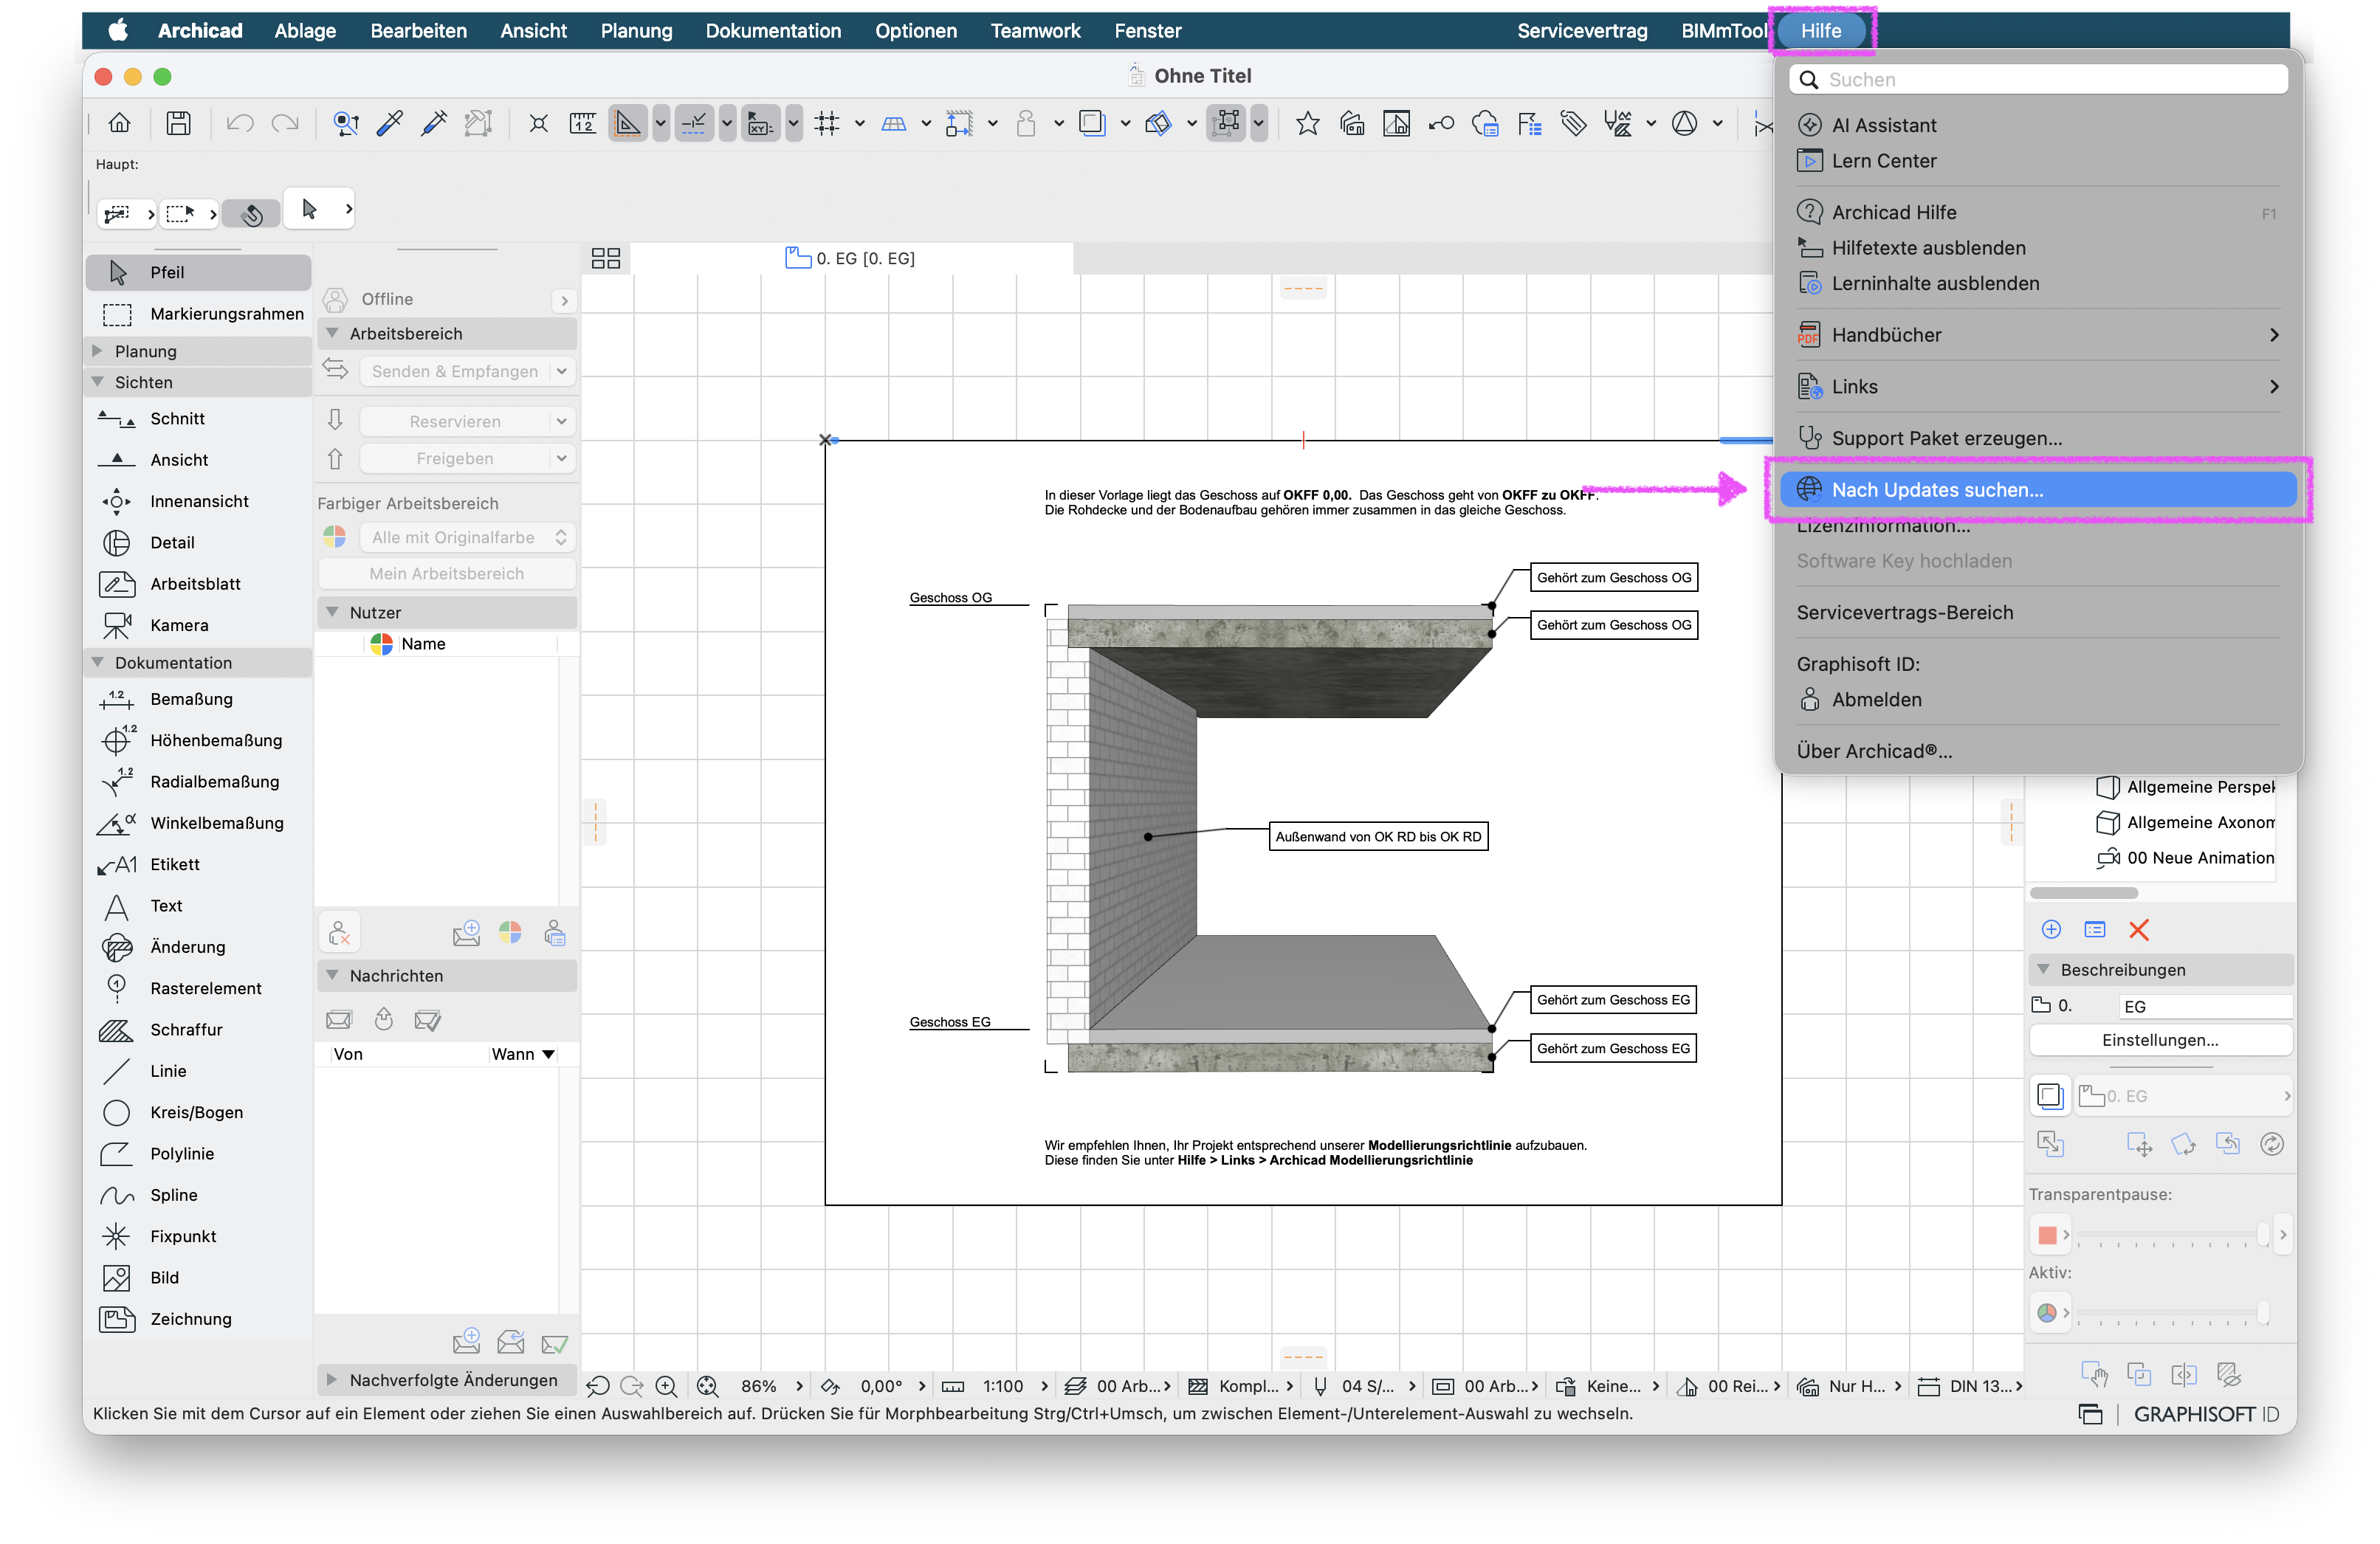The image size is (2380, 1544).
Task: Select the Fixpunkt hotspot tool
Action: point(198,1237)
